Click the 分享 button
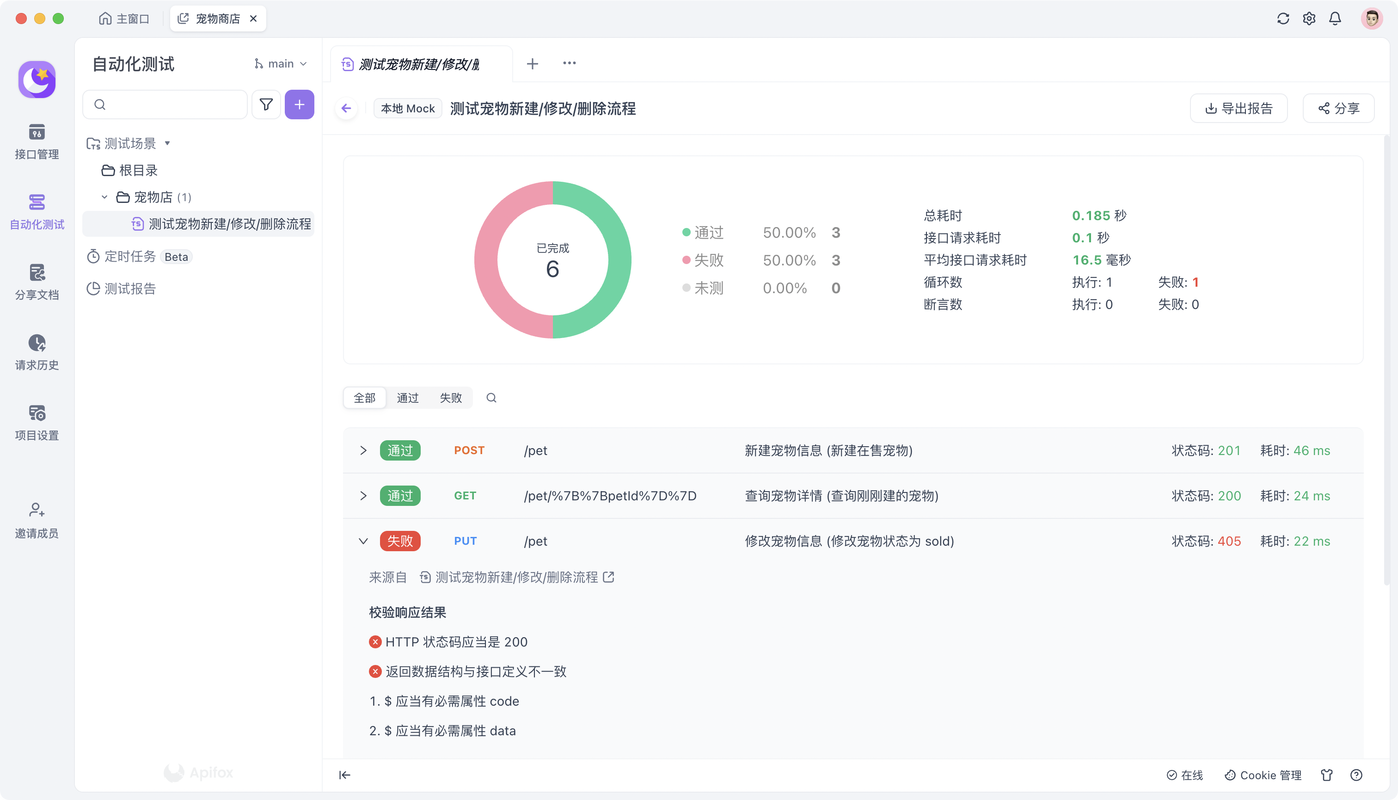 click(x=1339, y=108)
